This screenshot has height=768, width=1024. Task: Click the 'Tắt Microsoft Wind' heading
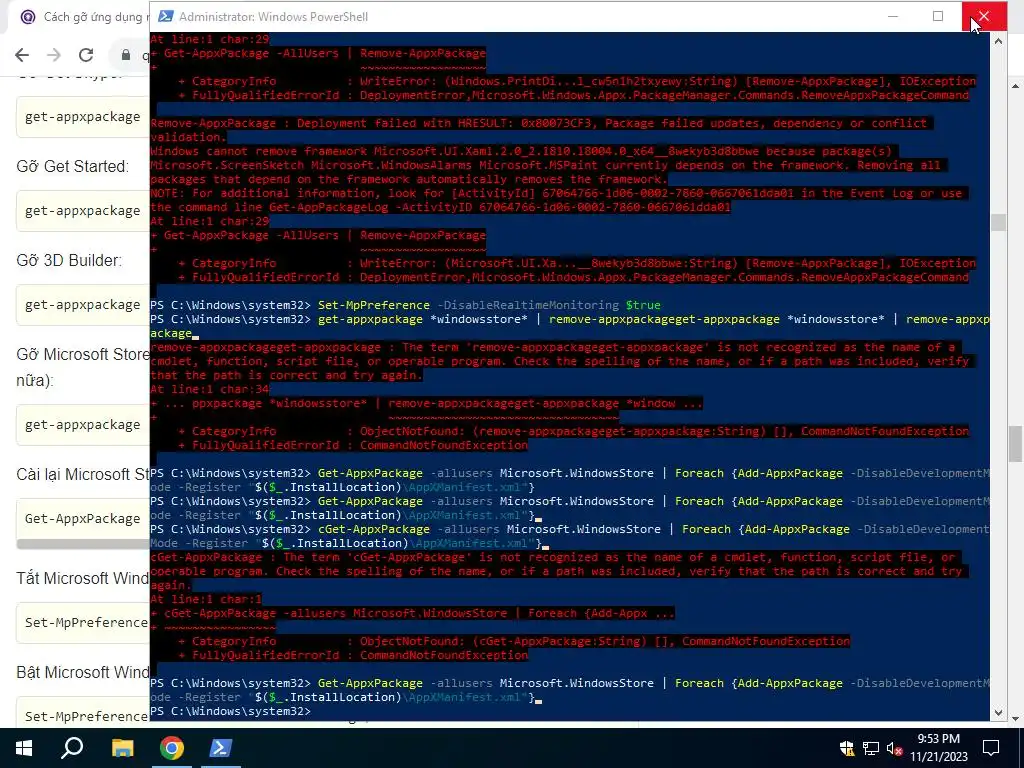83,579
